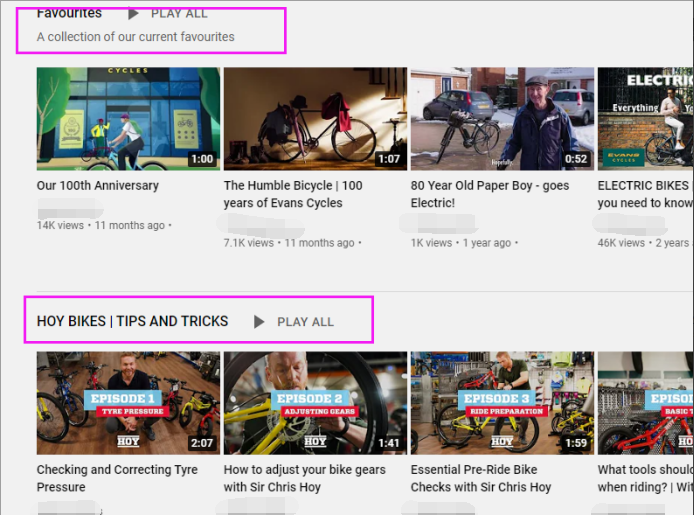This screenshot has height=515, width=694.
Task: Click 'Checking and Correcting Tyre Pressure' title
Action: click(x=117, y=478)
